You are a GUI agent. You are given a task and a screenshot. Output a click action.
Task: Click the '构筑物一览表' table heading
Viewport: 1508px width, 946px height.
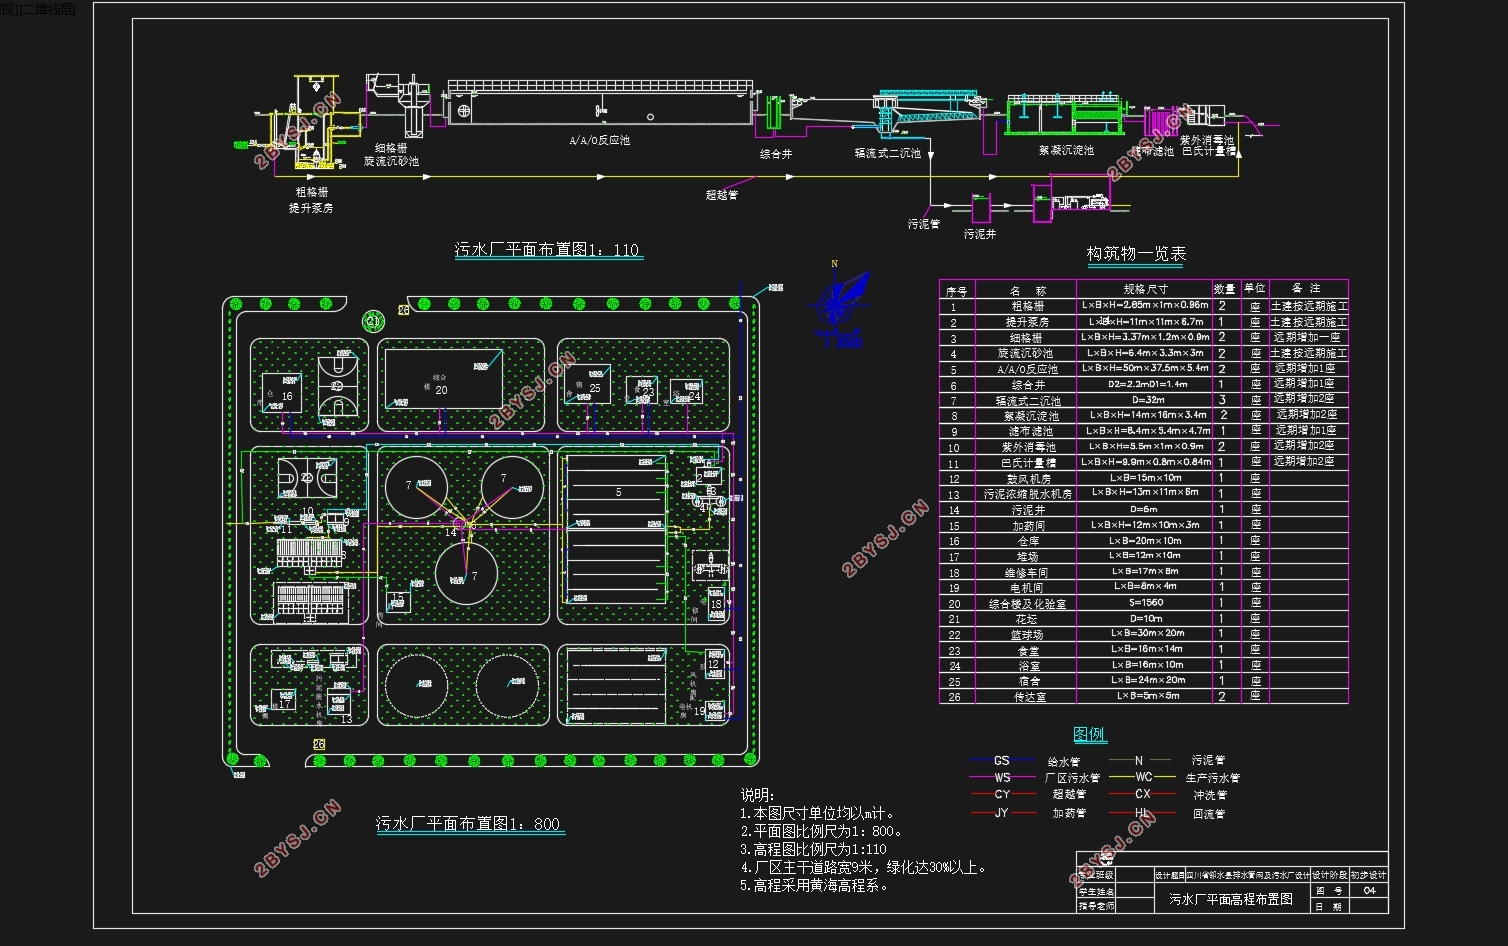(x=1136, y=254)
